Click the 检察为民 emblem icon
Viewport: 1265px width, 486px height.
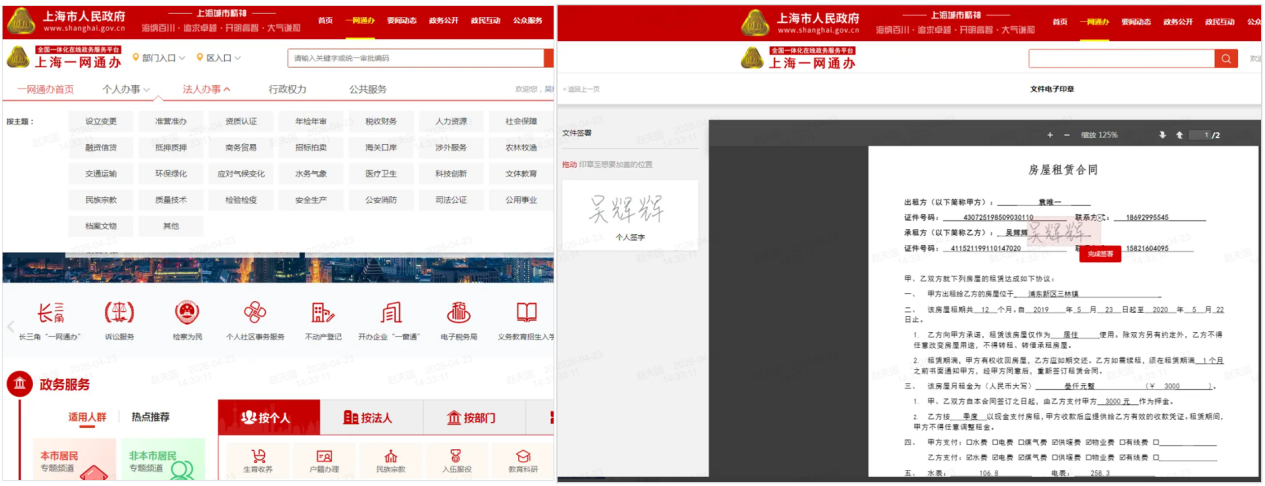pos(187,313)
